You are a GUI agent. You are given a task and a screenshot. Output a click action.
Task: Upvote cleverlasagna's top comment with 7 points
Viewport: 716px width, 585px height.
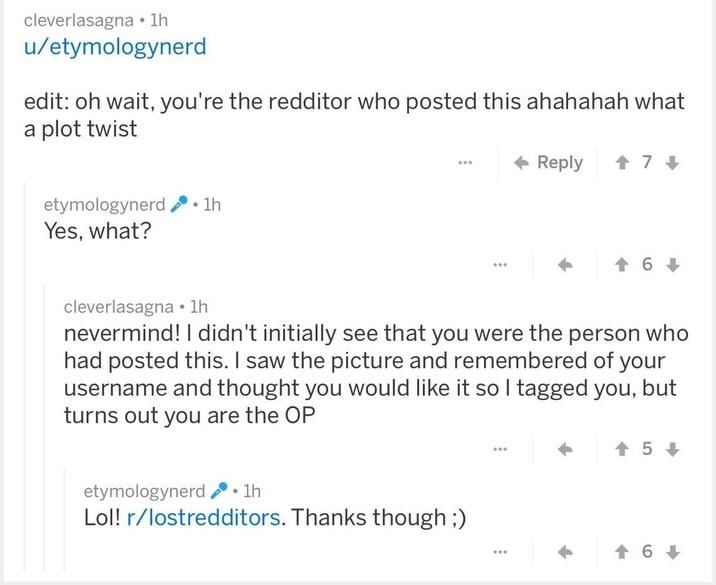click(x=620, y=162)
